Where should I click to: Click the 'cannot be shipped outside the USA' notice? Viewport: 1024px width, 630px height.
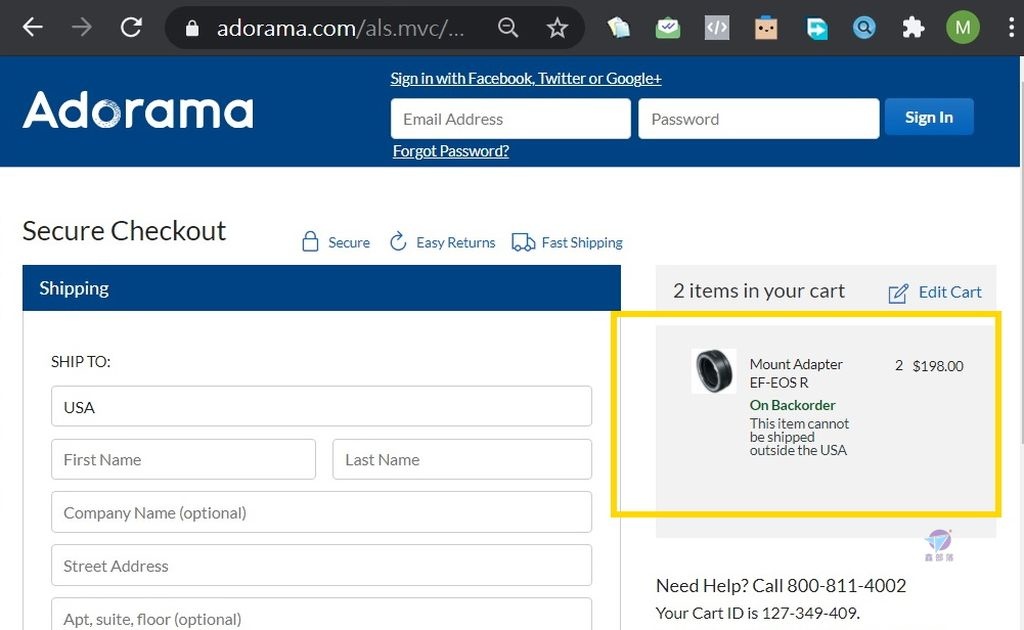pyautogui.click(x=799, y=437)
